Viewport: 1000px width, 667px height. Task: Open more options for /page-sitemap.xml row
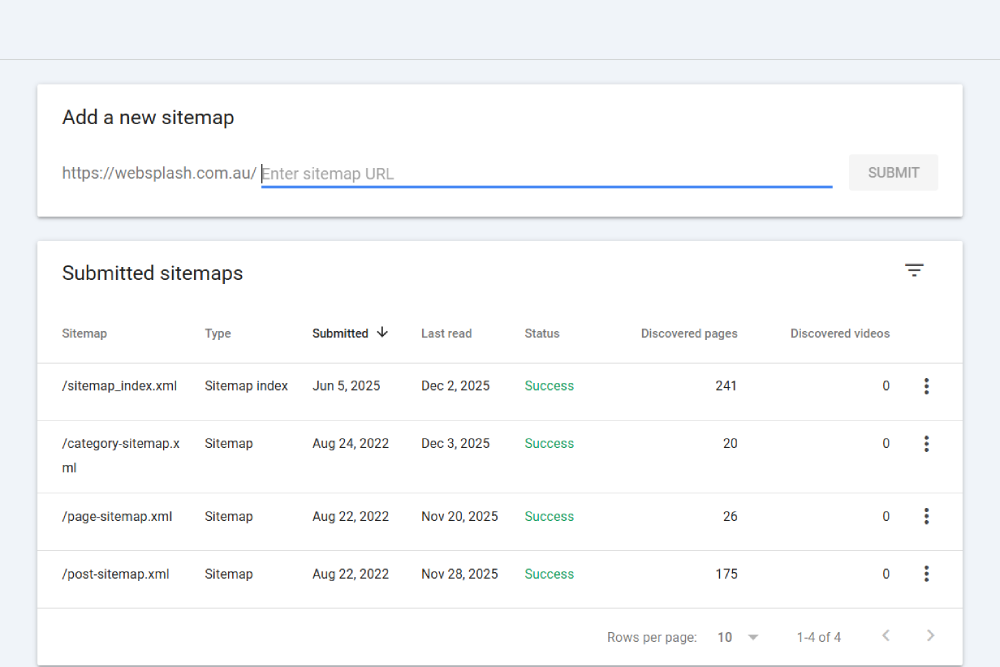point(926,516)
